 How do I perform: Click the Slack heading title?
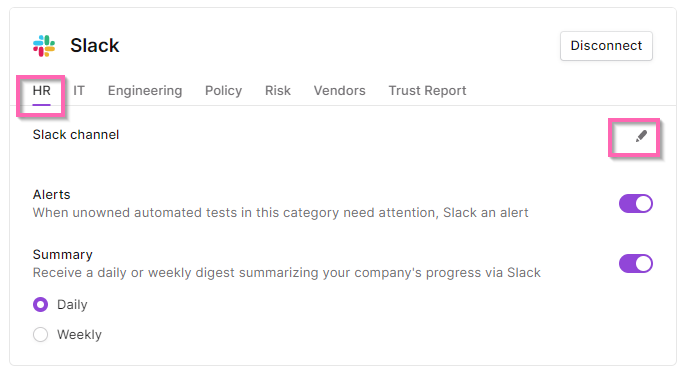(x=94, y=46)
